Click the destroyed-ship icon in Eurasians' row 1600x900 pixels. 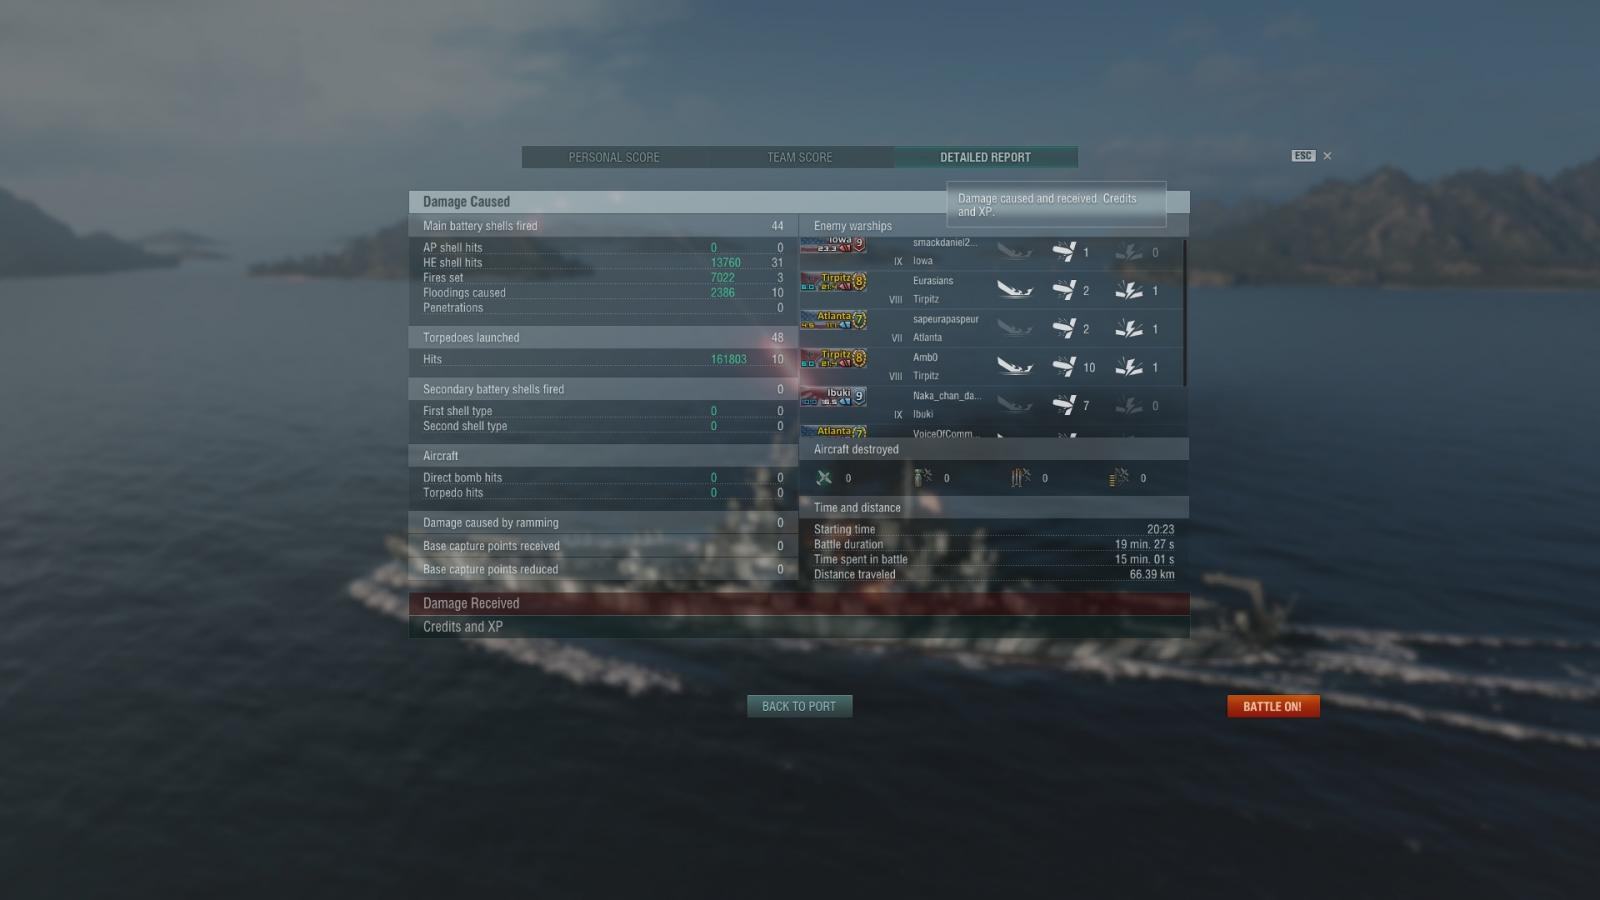[x=1014, y=290]
